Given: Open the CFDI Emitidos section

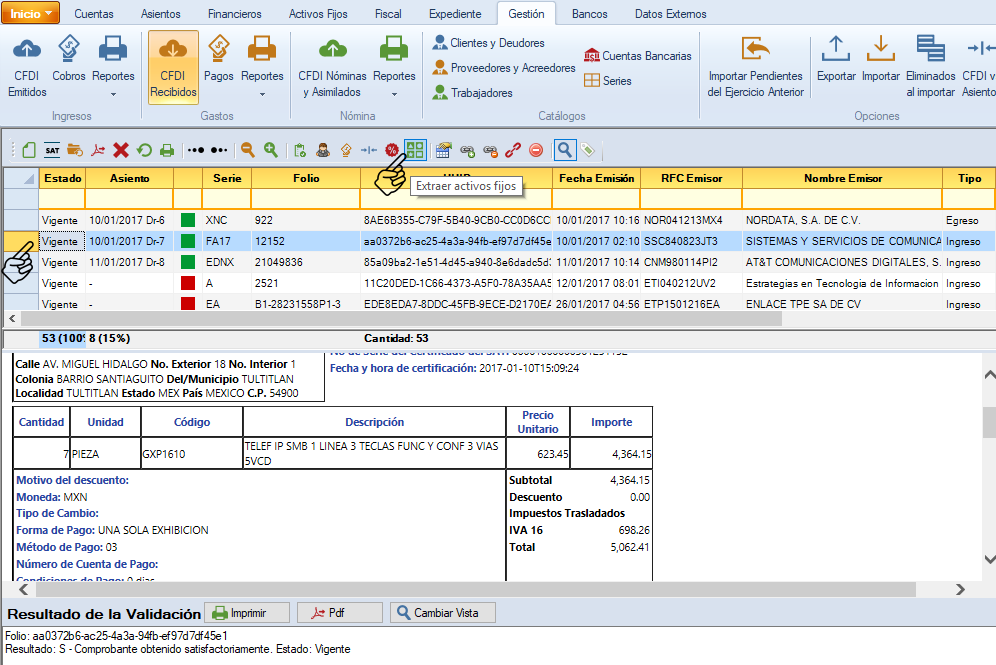Looking at the screenshot, I should click(x=27, y=66).
